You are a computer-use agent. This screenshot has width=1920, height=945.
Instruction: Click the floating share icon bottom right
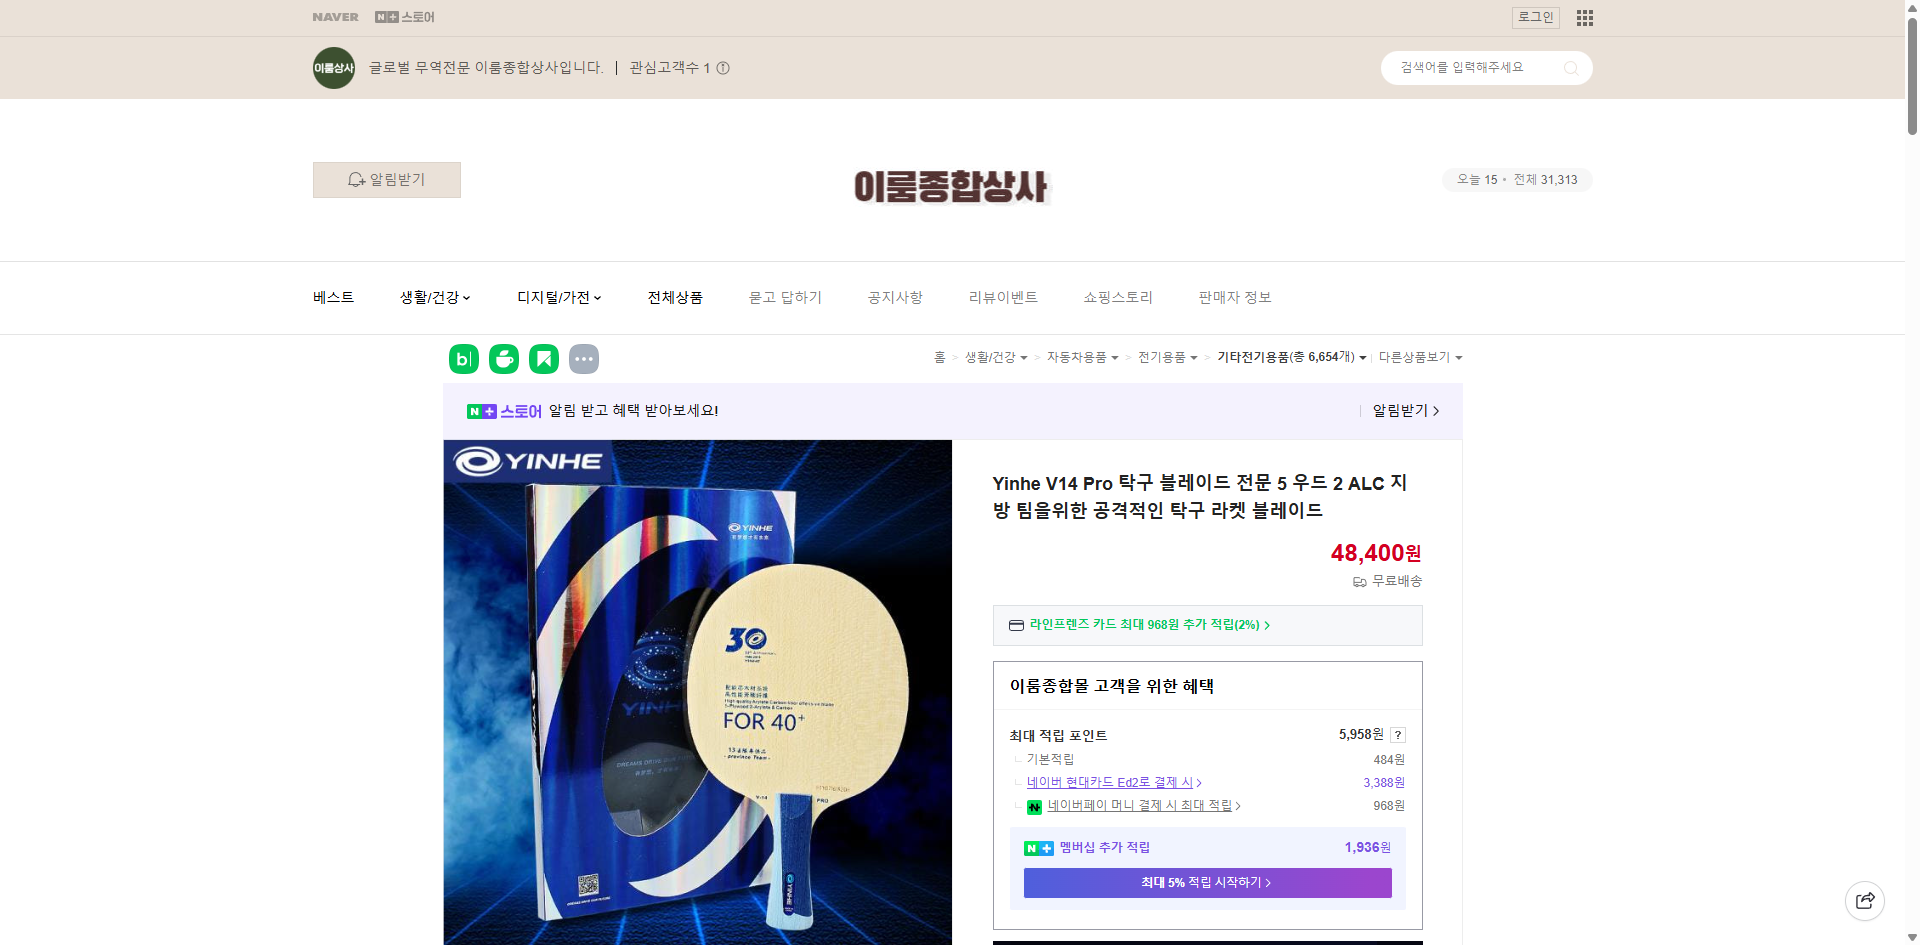[x=1865, y=900]
